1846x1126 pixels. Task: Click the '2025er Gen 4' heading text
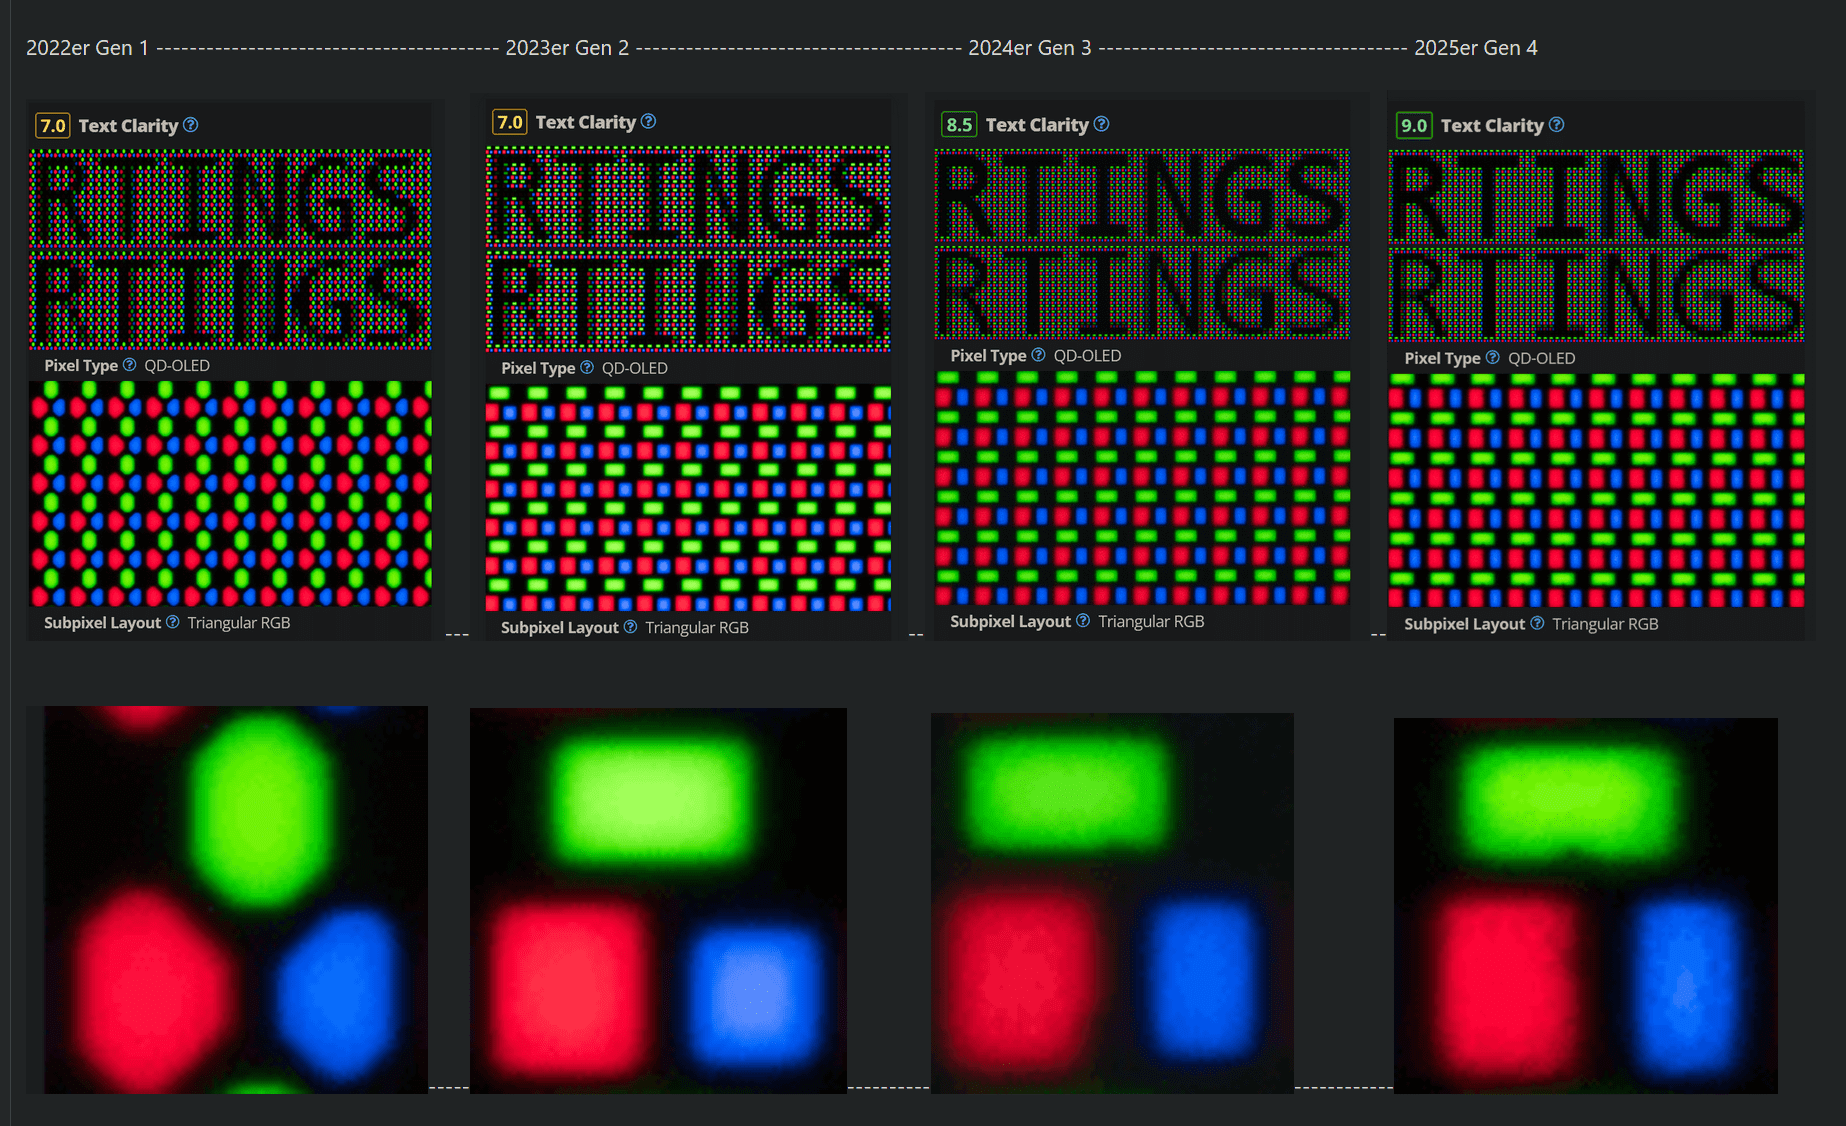(x=1476, y=48)
